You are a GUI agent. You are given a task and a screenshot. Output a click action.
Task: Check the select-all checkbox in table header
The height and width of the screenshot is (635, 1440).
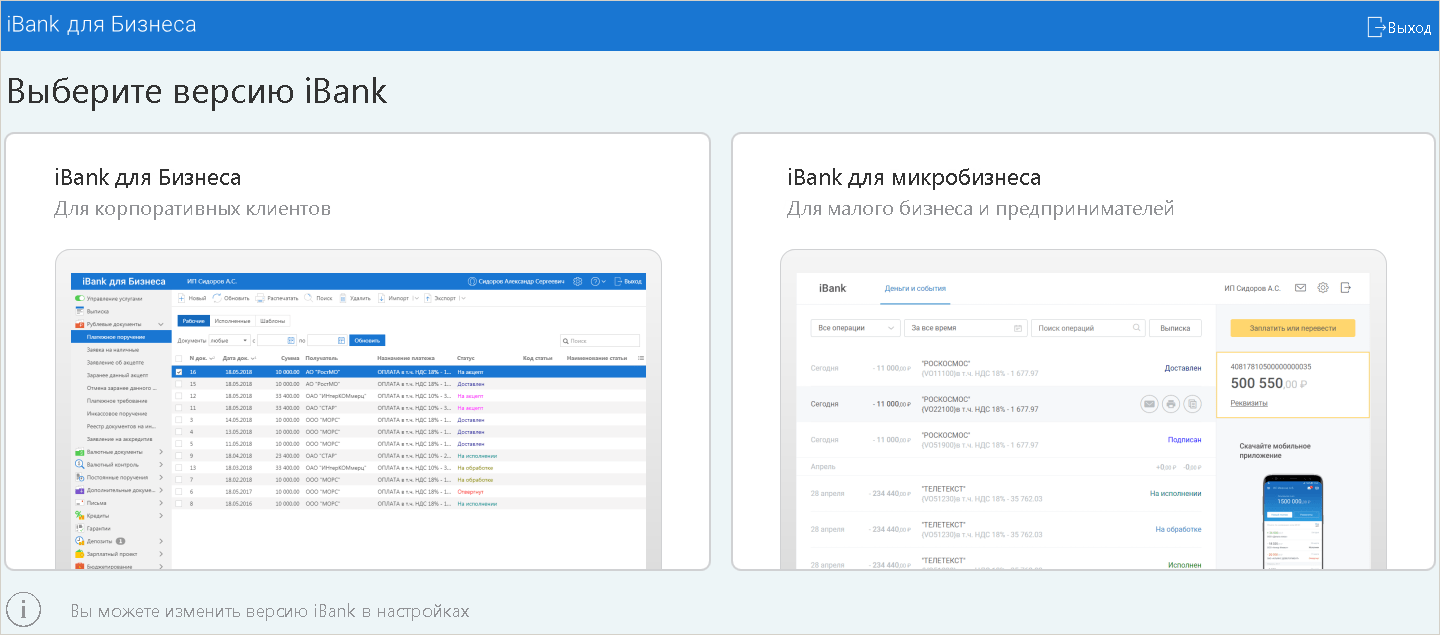(x=179, y=358)
